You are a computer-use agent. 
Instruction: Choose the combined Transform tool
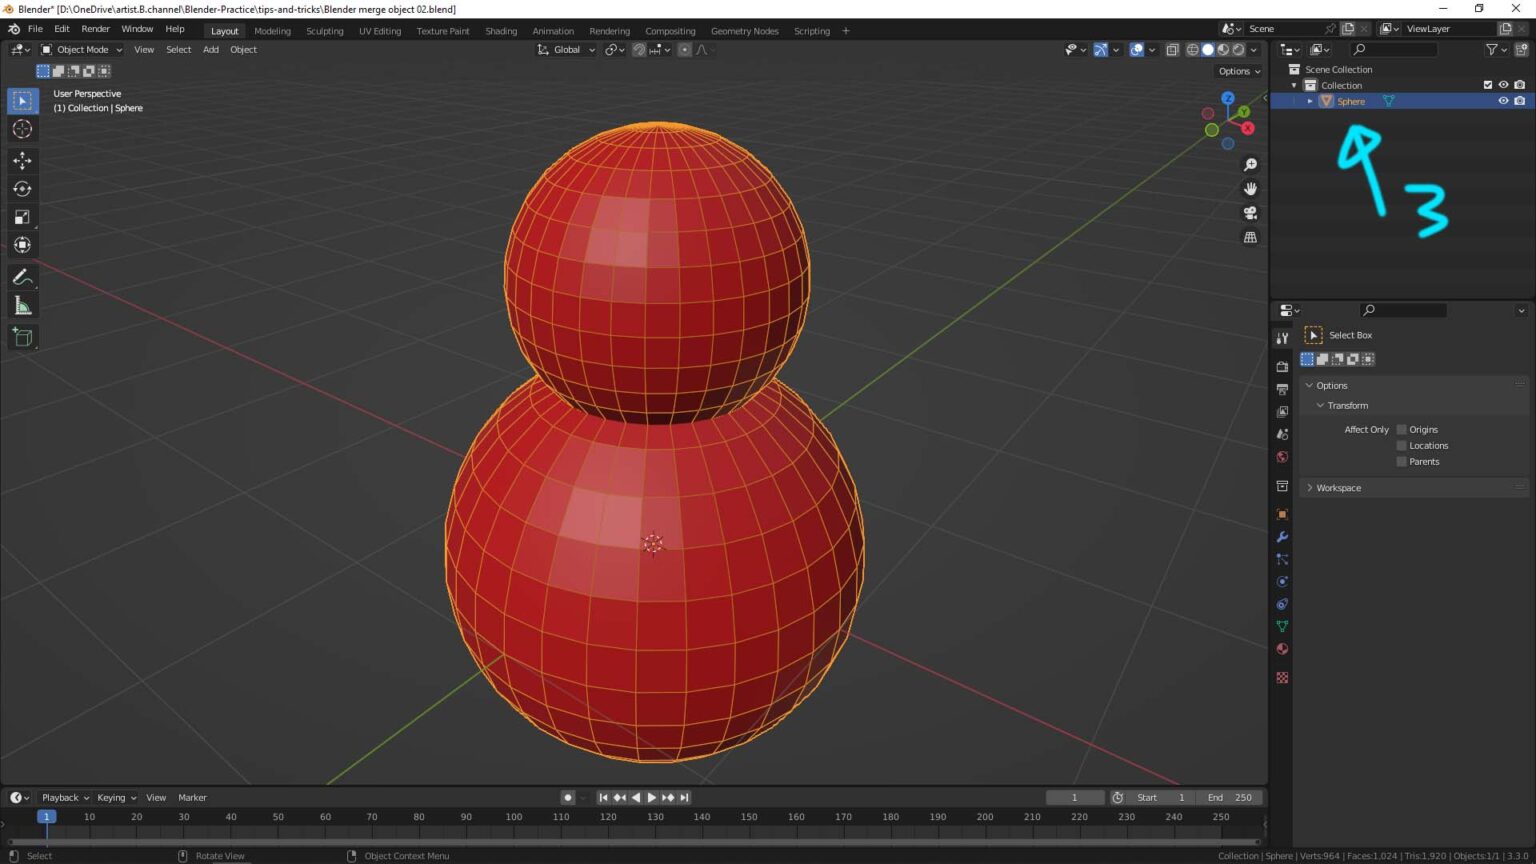pyautogui.click(x=22, y=245)
